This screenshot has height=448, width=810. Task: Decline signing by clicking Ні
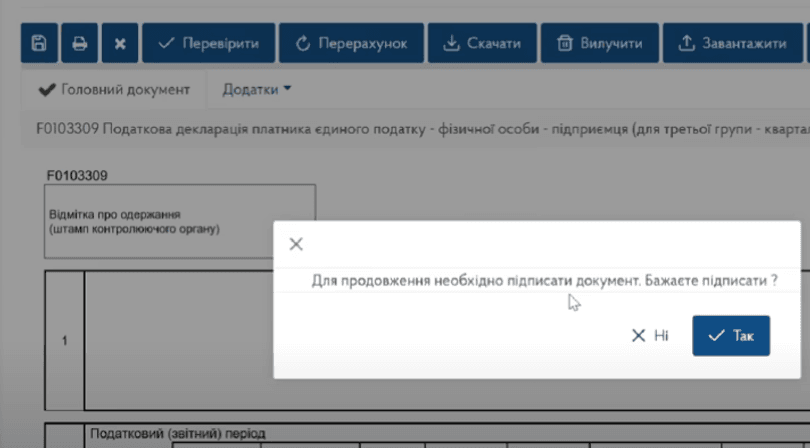tap(650, 336)
